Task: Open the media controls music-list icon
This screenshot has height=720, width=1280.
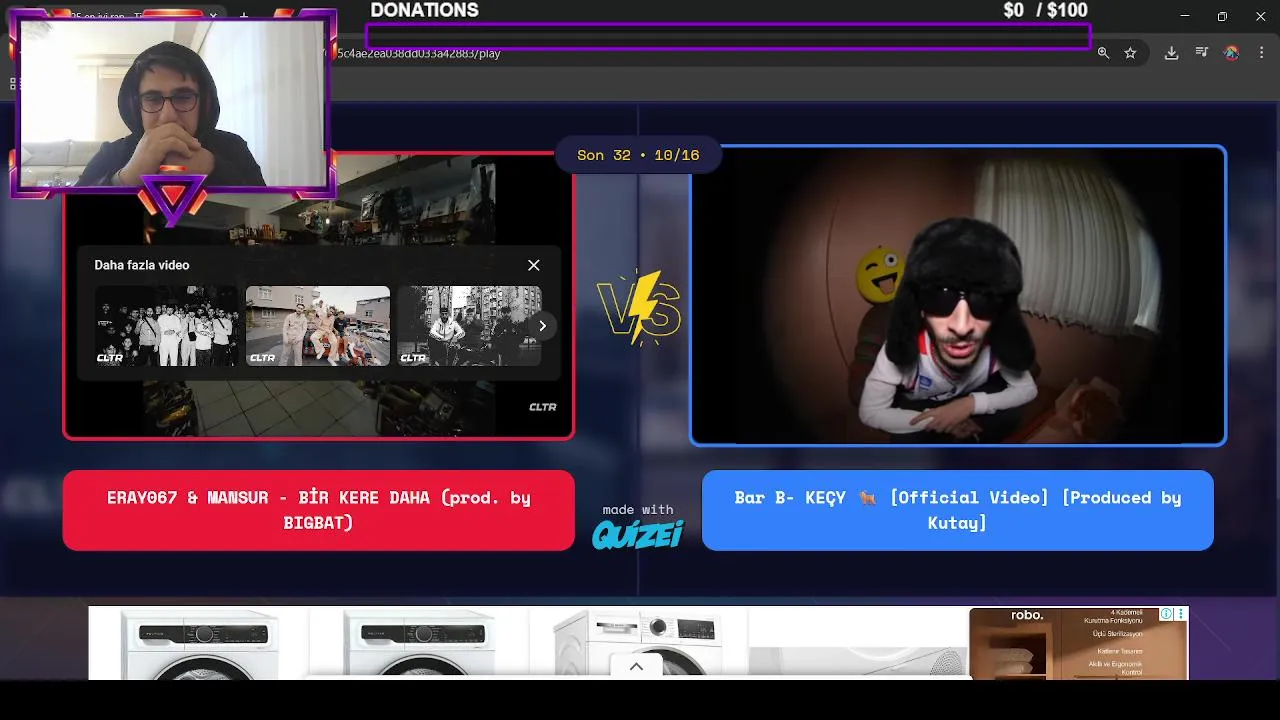Action: coord(1201,53)
